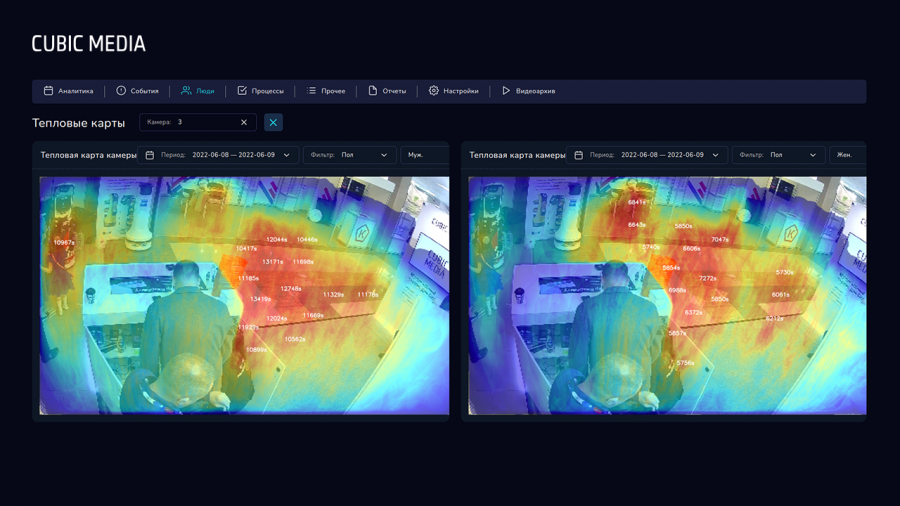900x506 pixels.
Task: Open the right panel Фильтр Пол dropdown
Action: [813, 156]
